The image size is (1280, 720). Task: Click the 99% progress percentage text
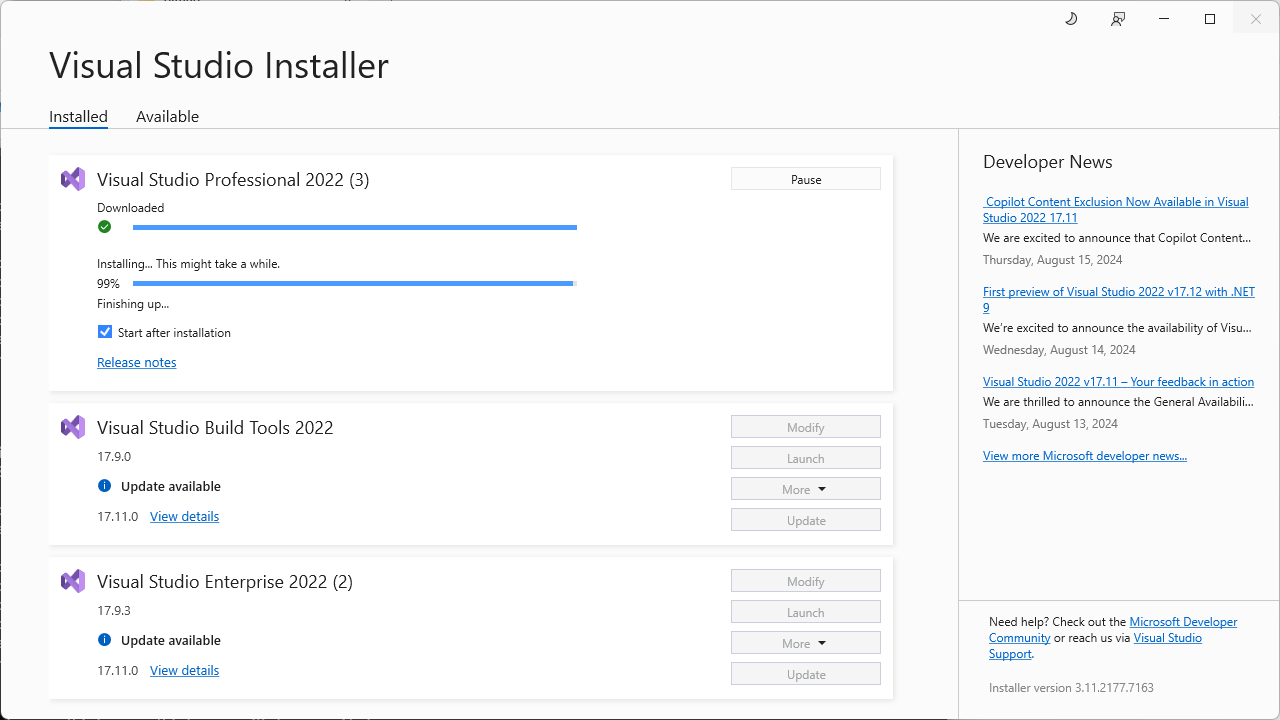[x=108, y=283]
